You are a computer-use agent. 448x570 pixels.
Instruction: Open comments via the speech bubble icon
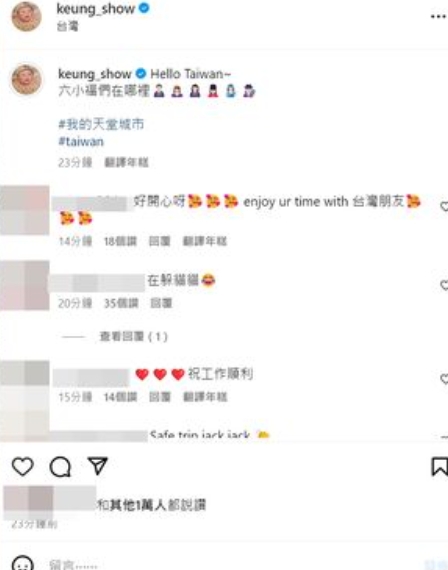click(60, 467)
